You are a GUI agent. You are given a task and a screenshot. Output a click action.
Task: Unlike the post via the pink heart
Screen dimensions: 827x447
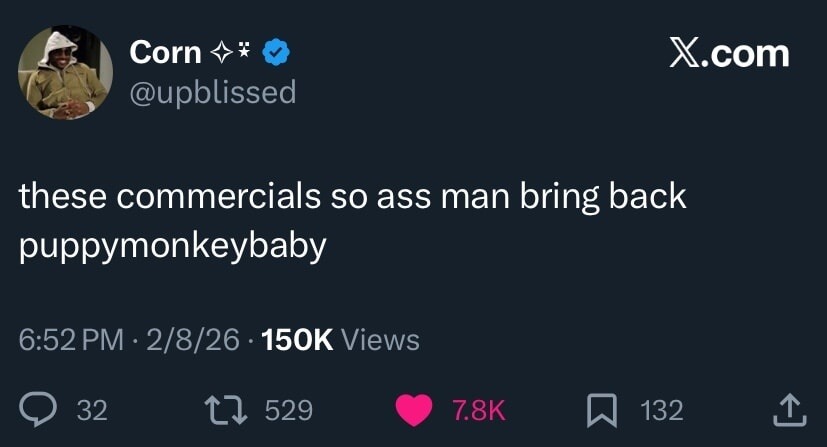tap(411, 409)
